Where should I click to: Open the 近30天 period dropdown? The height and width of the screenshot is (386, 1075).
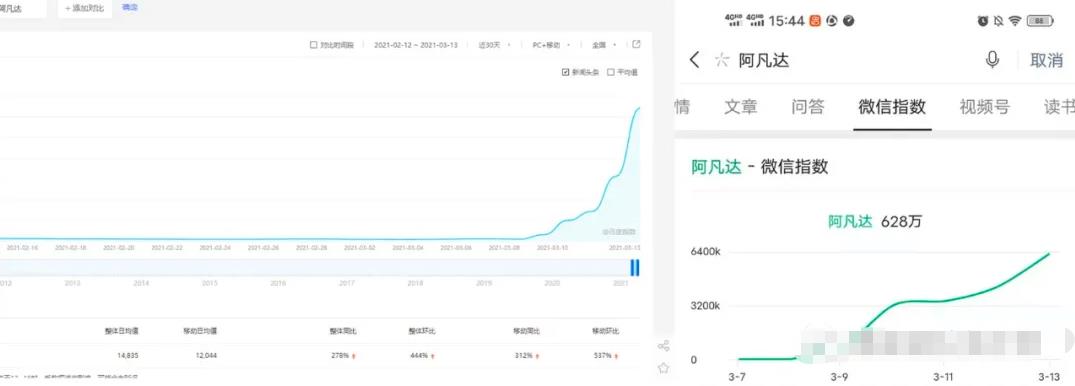[494, 45]
